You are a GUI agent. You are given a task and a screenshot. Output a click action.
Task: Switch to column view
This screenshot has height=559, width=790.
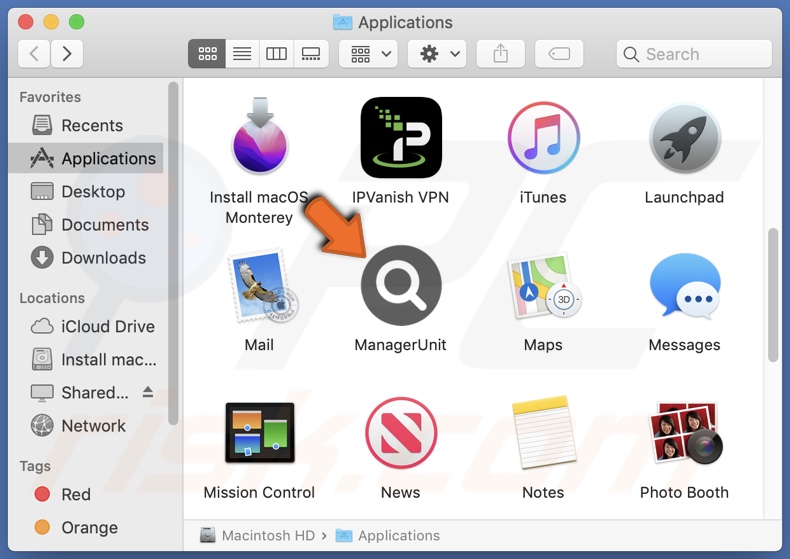276,53
